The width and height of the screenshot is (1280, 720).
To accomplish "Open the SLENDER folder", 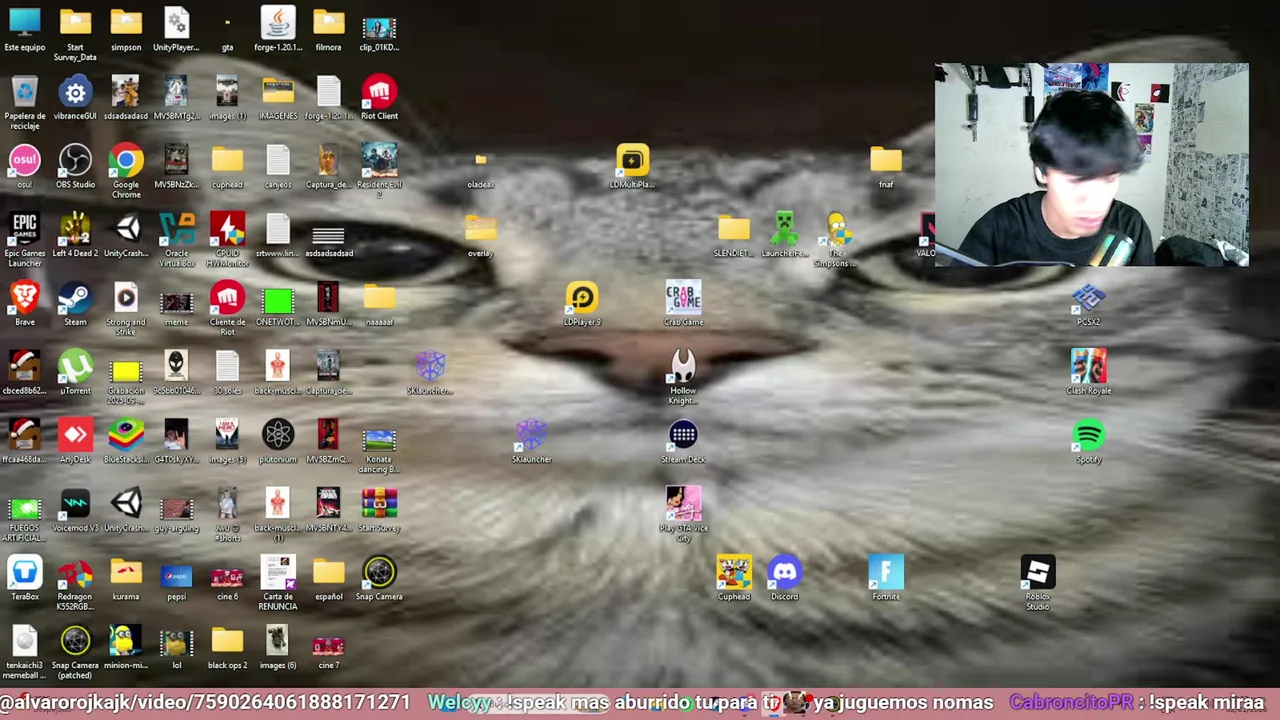I will [x=734, y=235].
